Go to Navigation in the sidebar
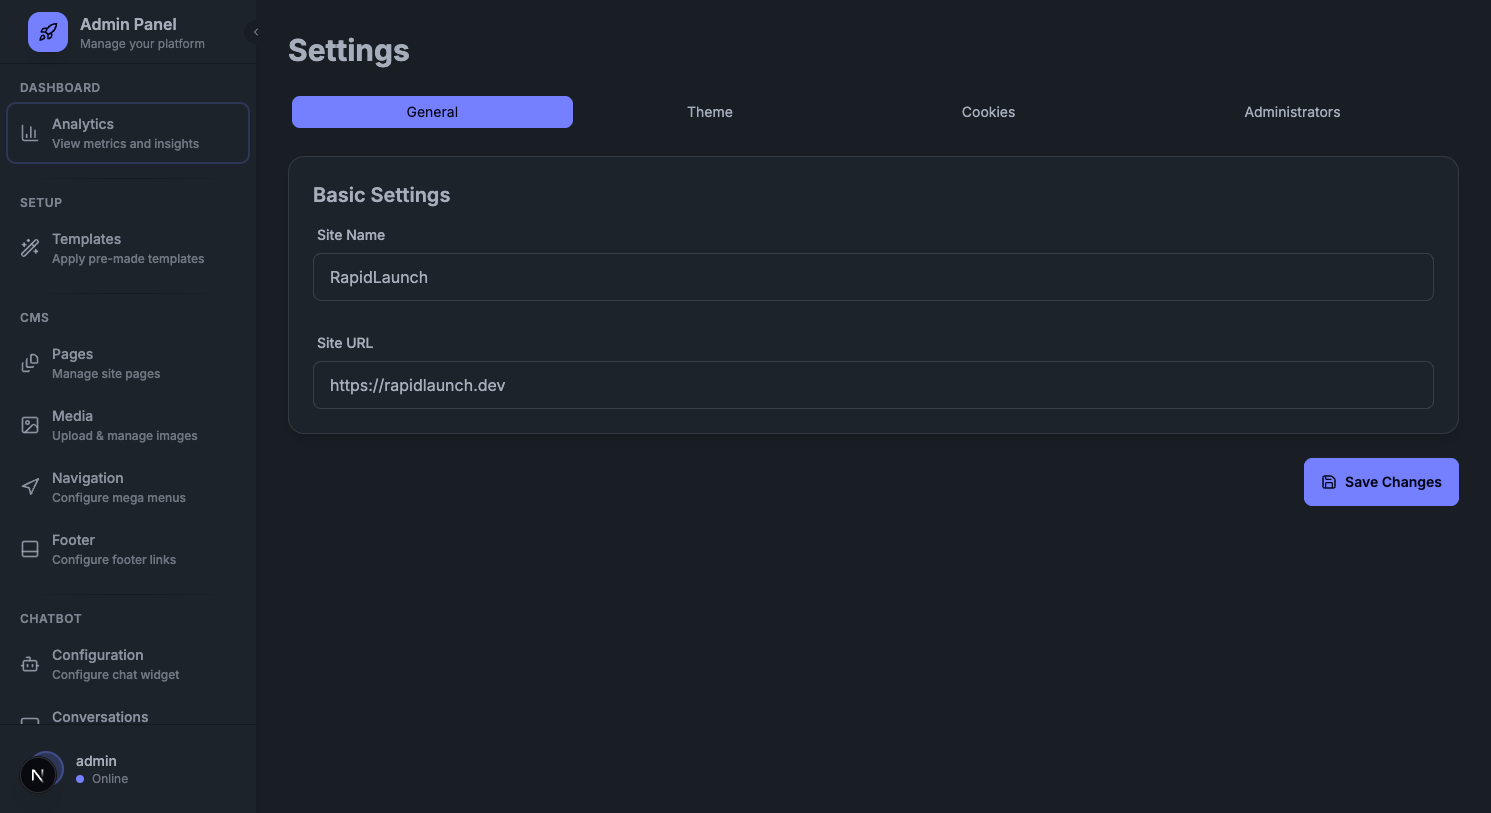Screen dimensions: 1491x813 (128, 487)
